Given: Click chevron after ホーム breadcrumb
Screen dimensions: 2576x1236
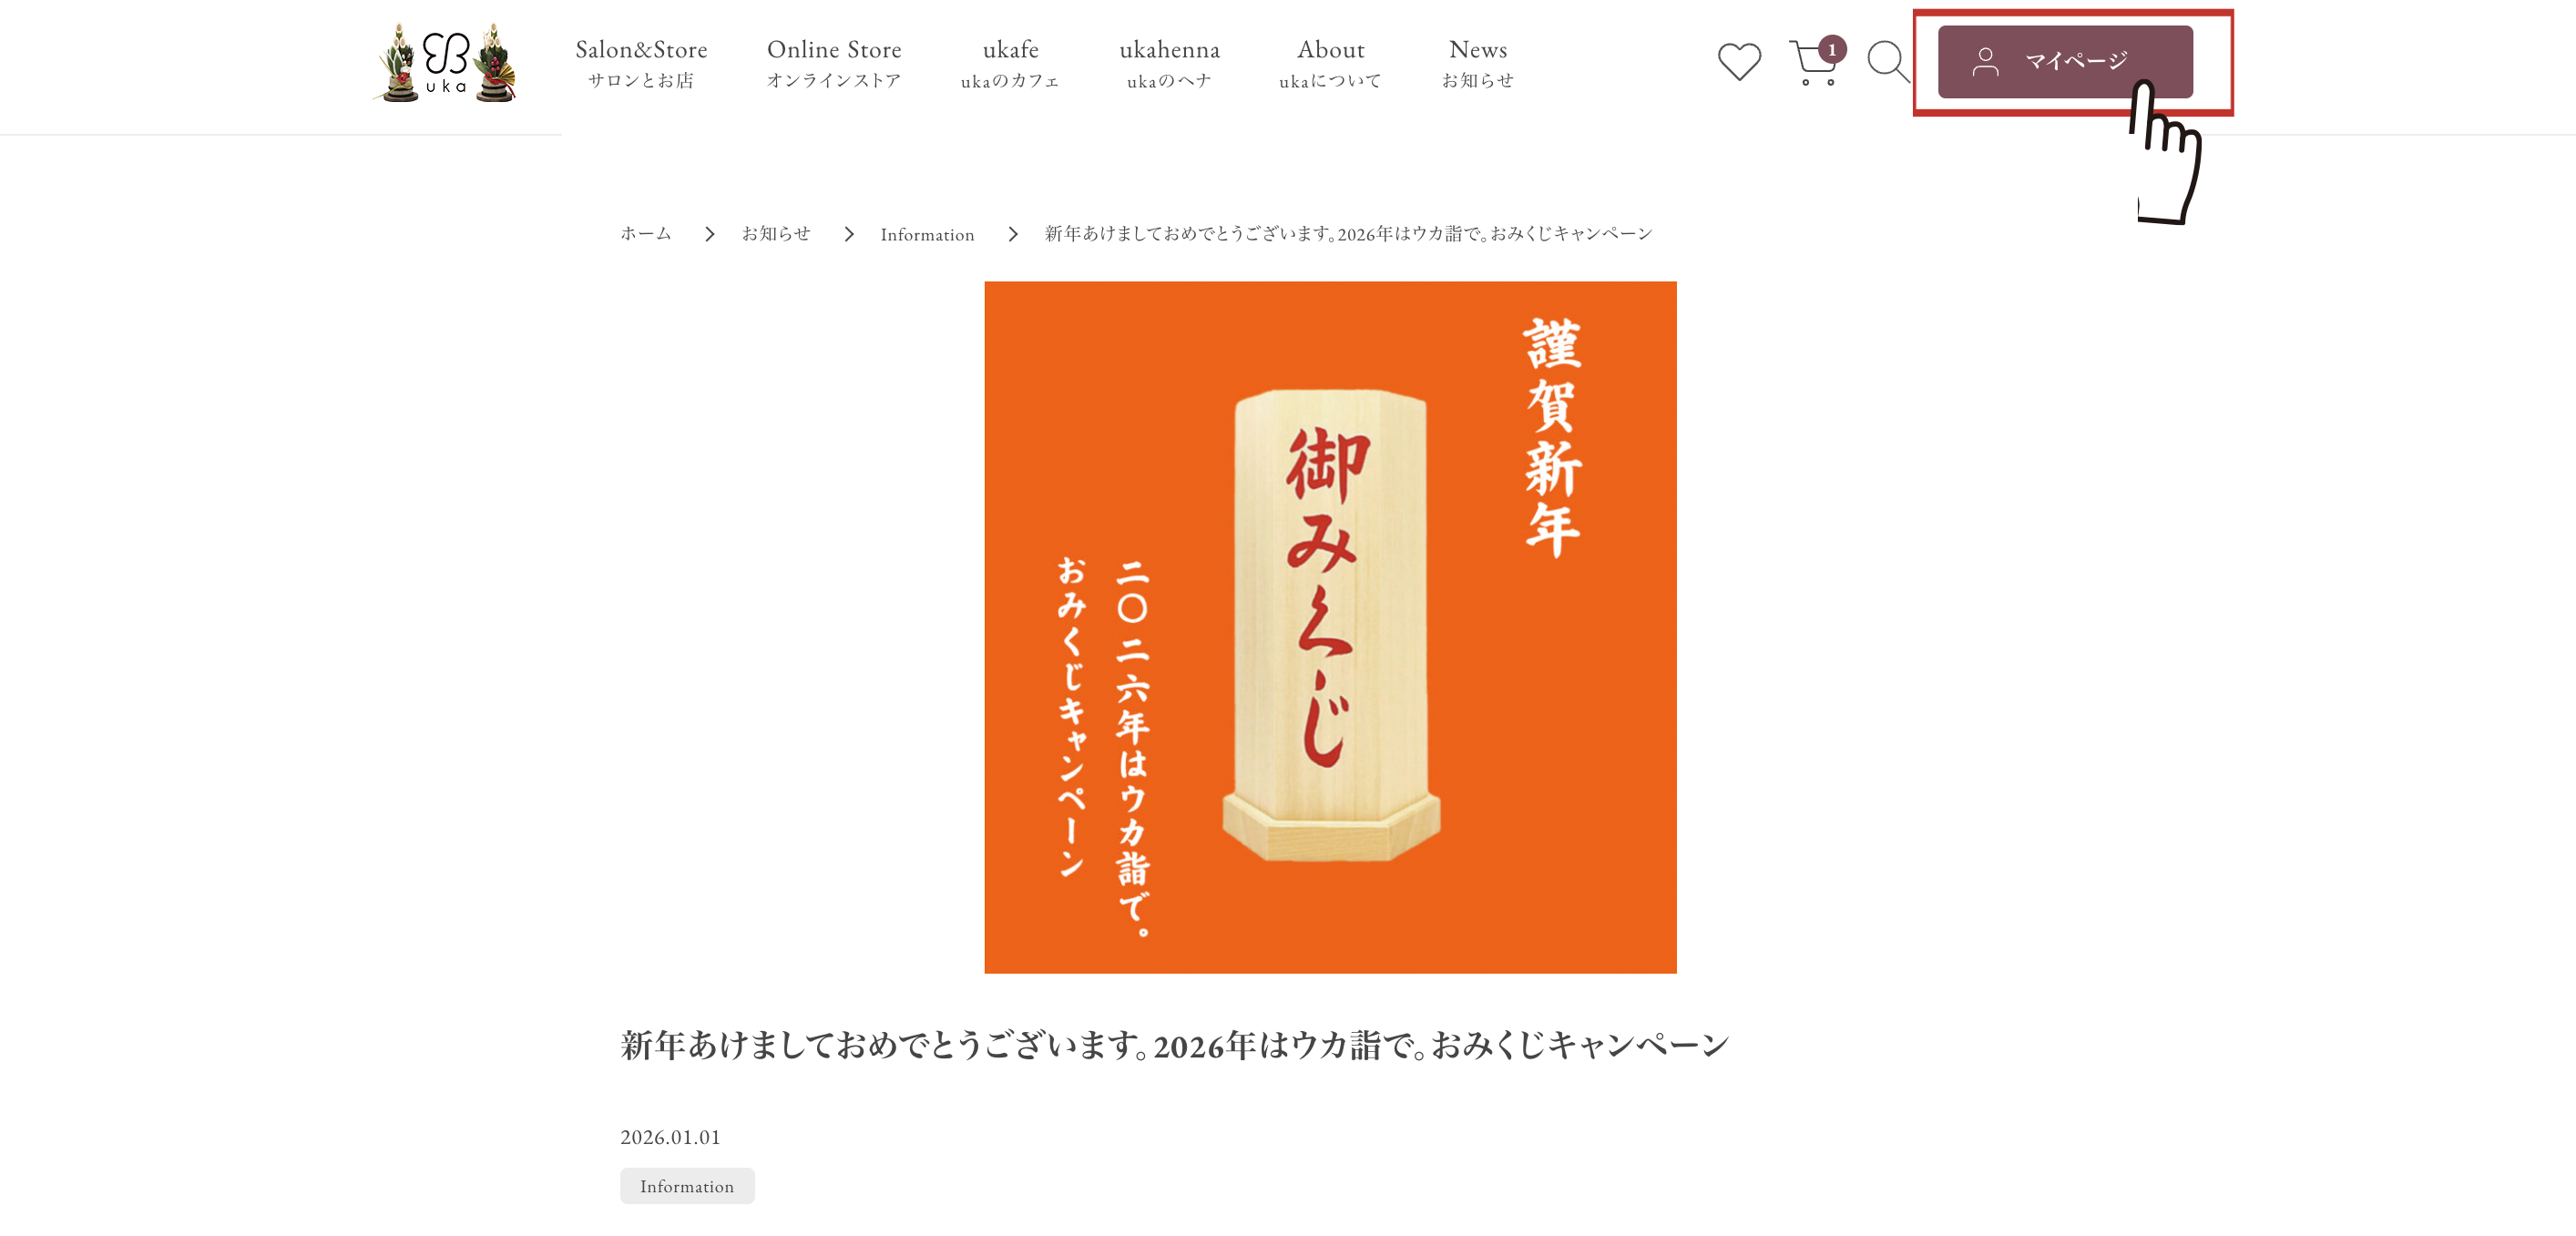Looking at the screenshot, I should [709, 234].
